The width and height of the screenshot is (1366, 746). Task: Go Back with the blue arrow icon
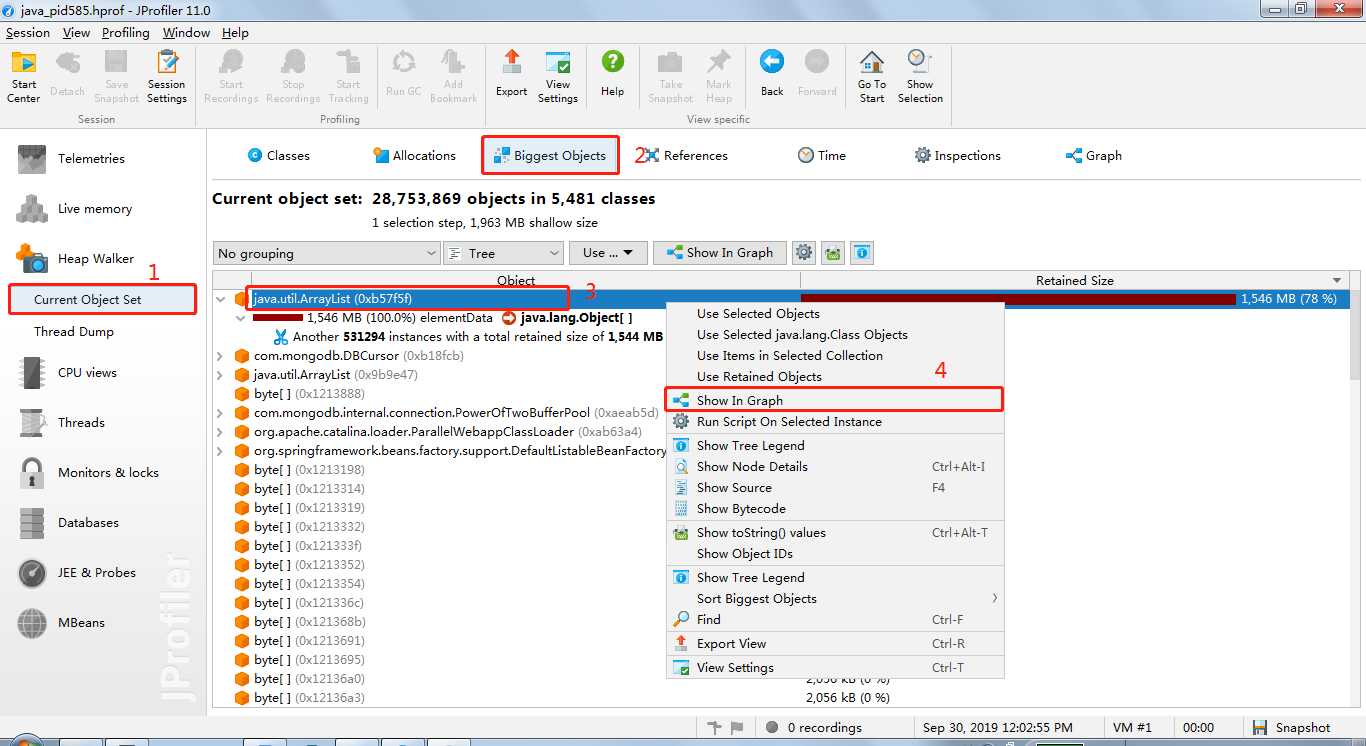point(772,76)
